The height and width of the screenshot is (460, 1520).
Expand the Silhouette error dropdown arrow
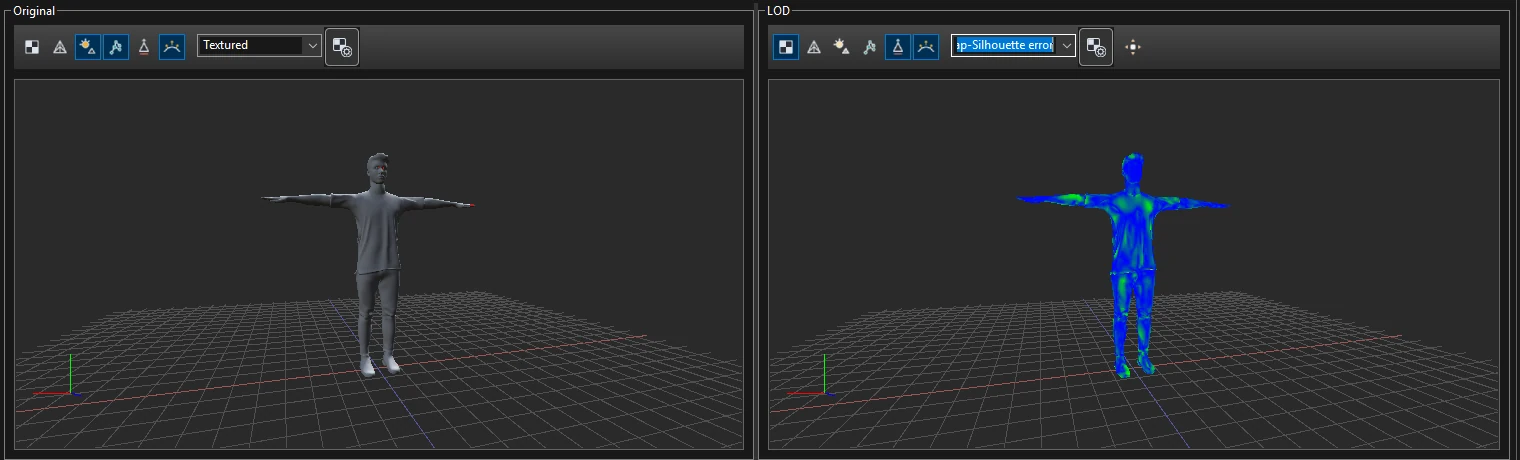click(x=1066, y=45)
